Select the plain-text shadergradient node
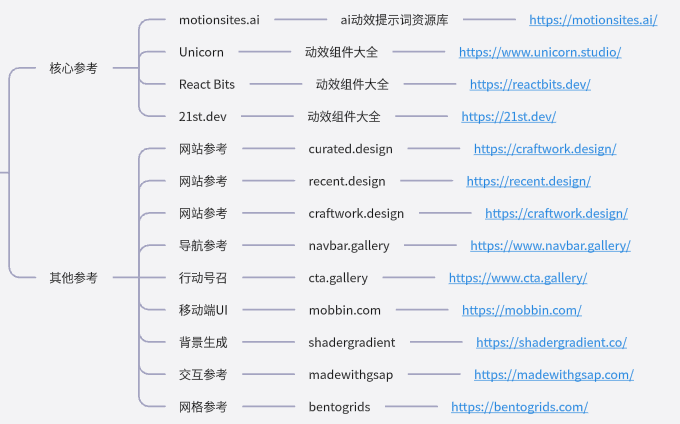This screenshot has height=424, width=680. click(352, 342)
